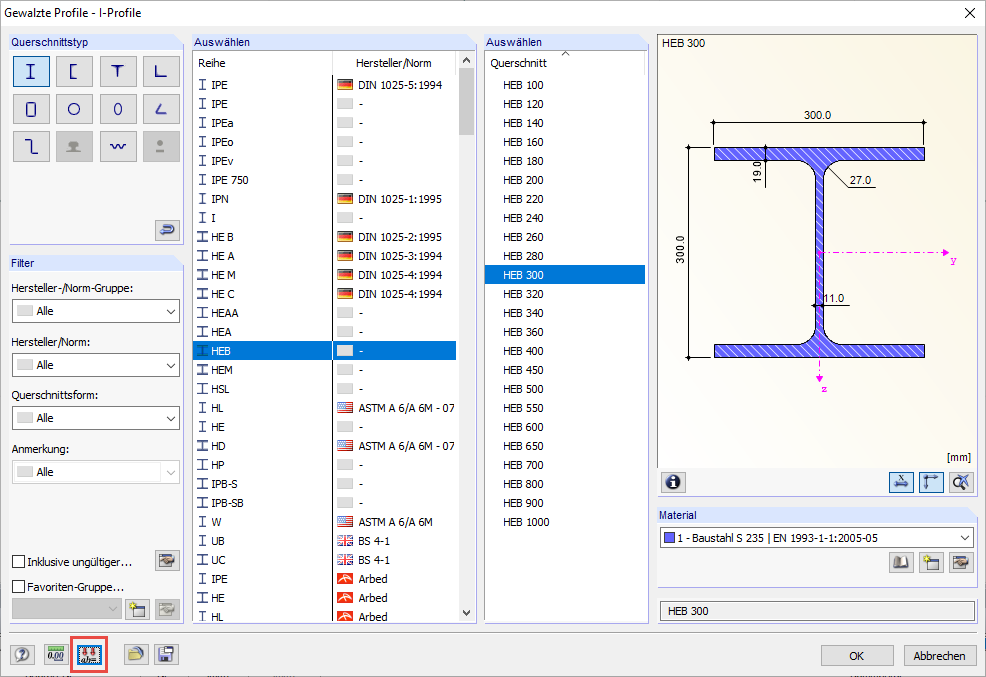The width and height of the screenshot is (986, 677).
Task: Check the Favoriten-Gruppe checkbox
Action: [x=19, y=587]
